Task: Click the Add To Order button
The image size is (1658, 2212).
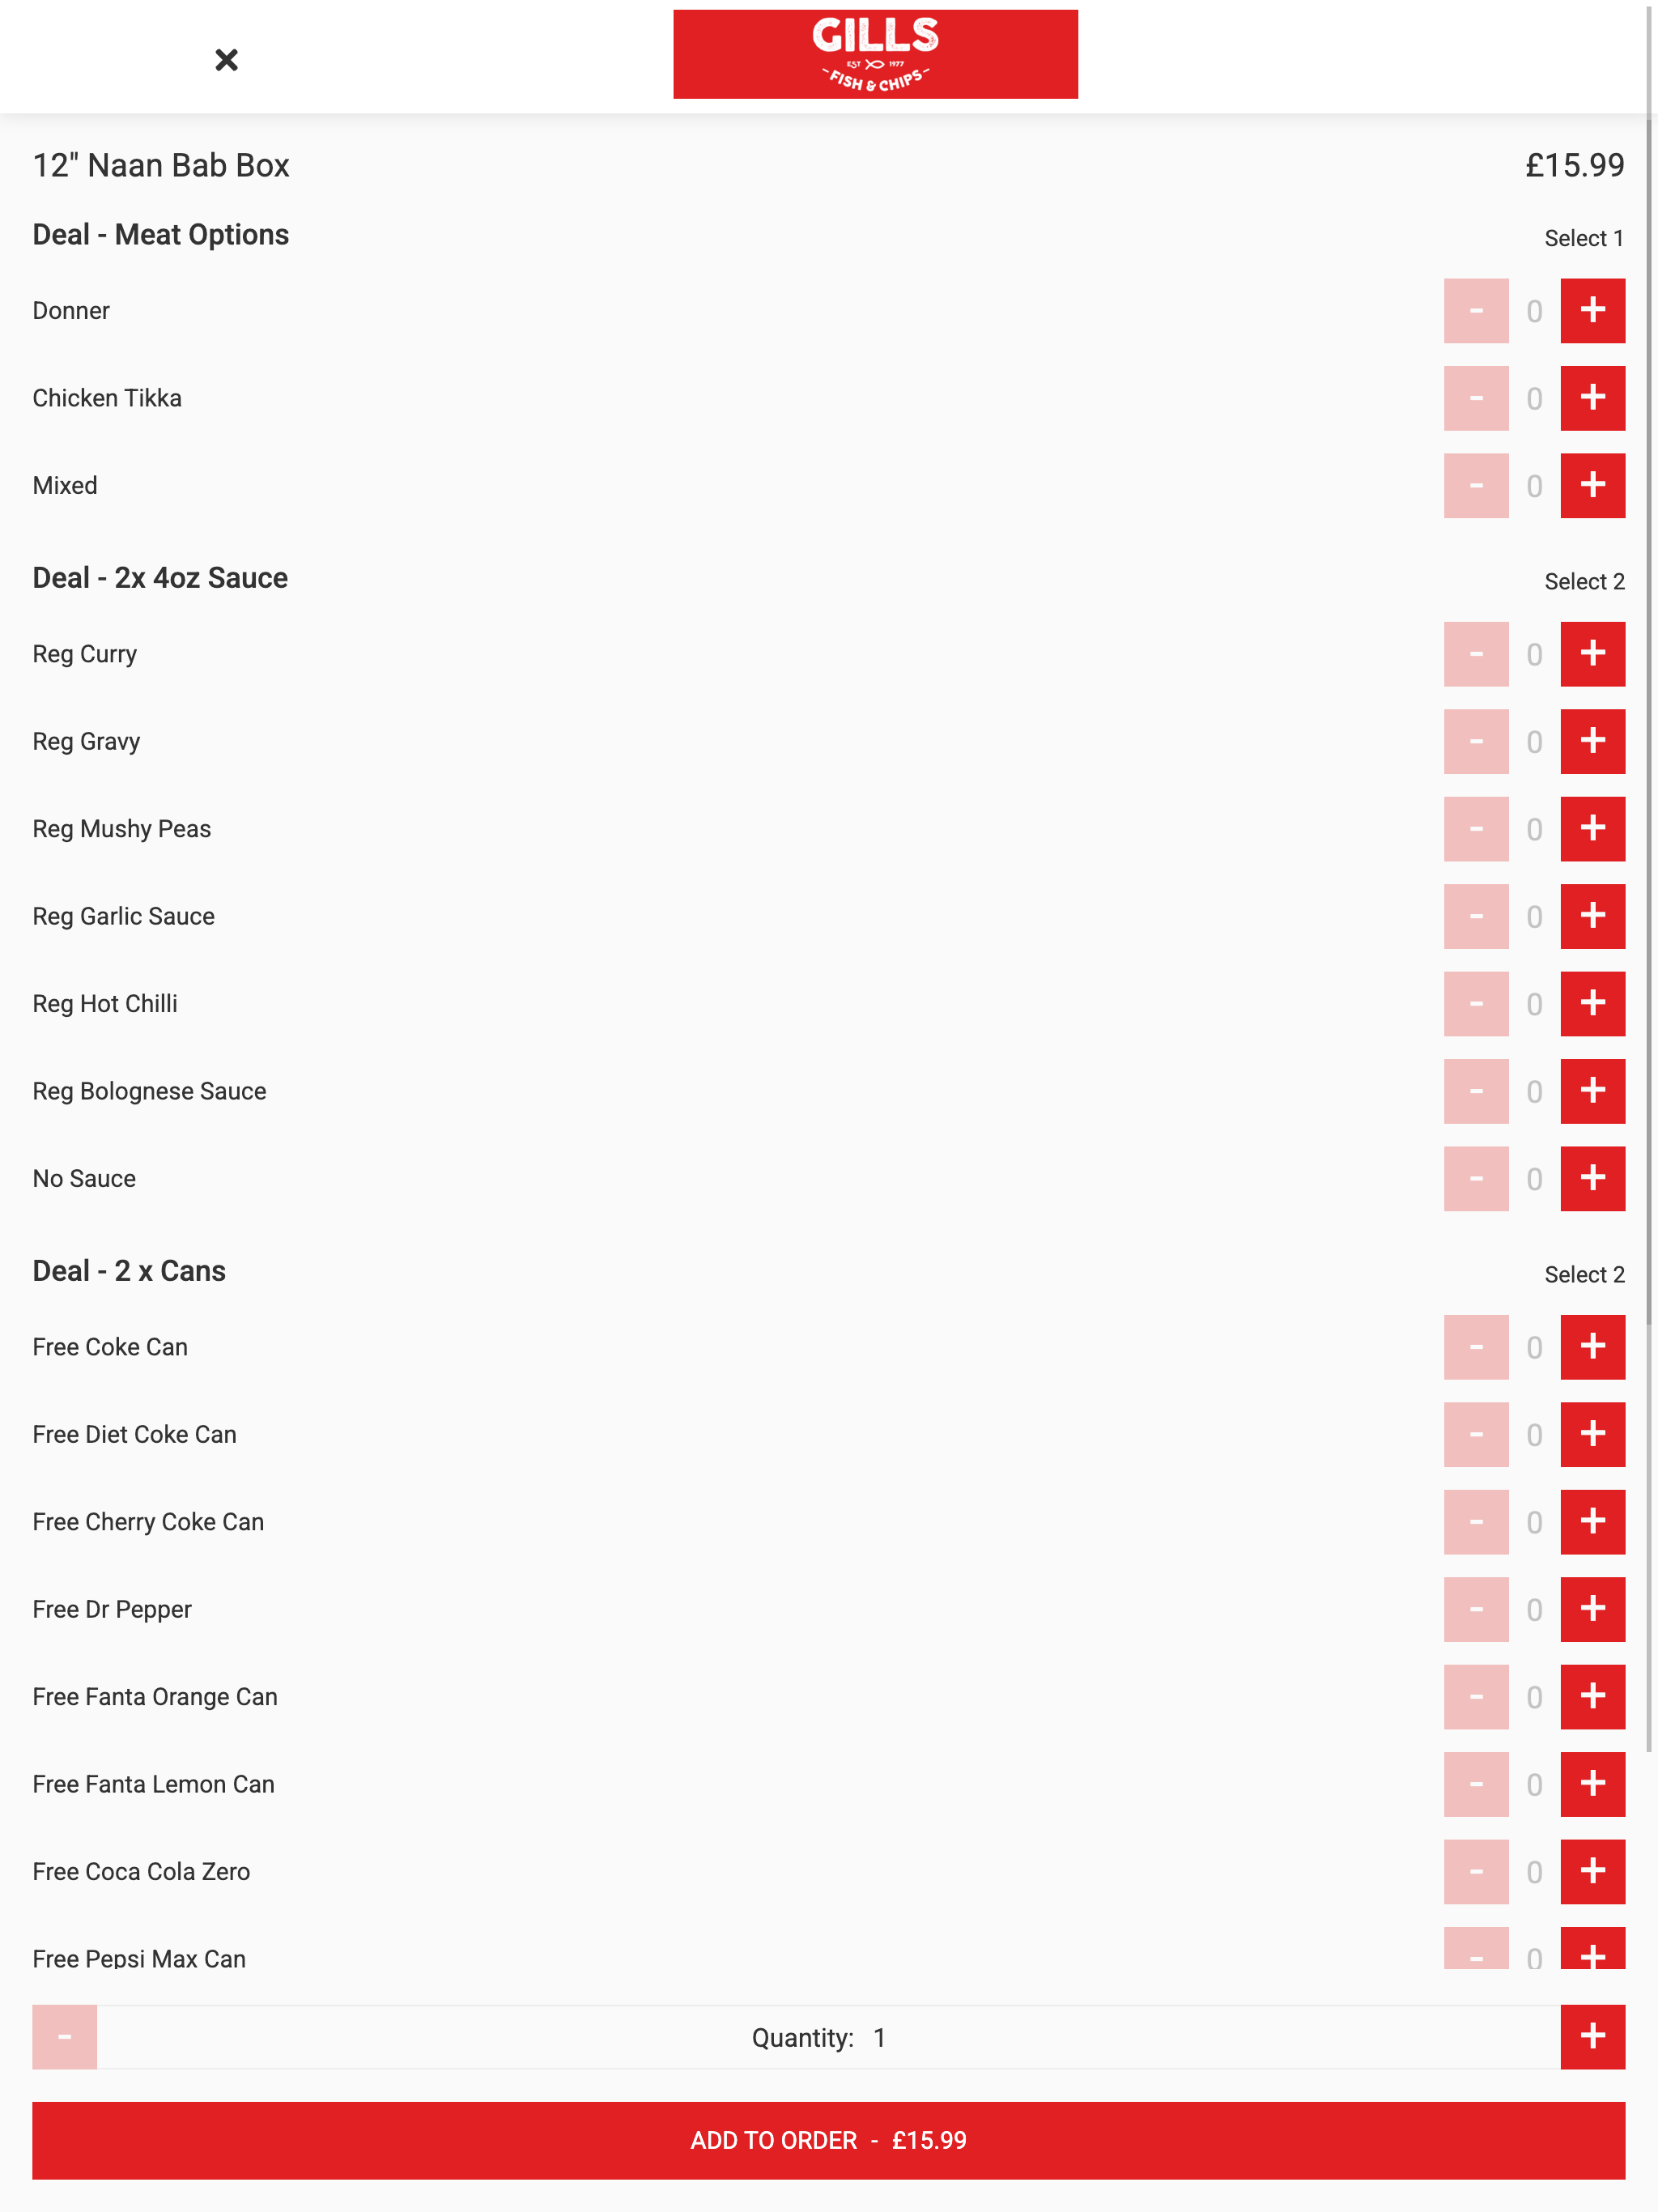Action: coord(828,2140)
